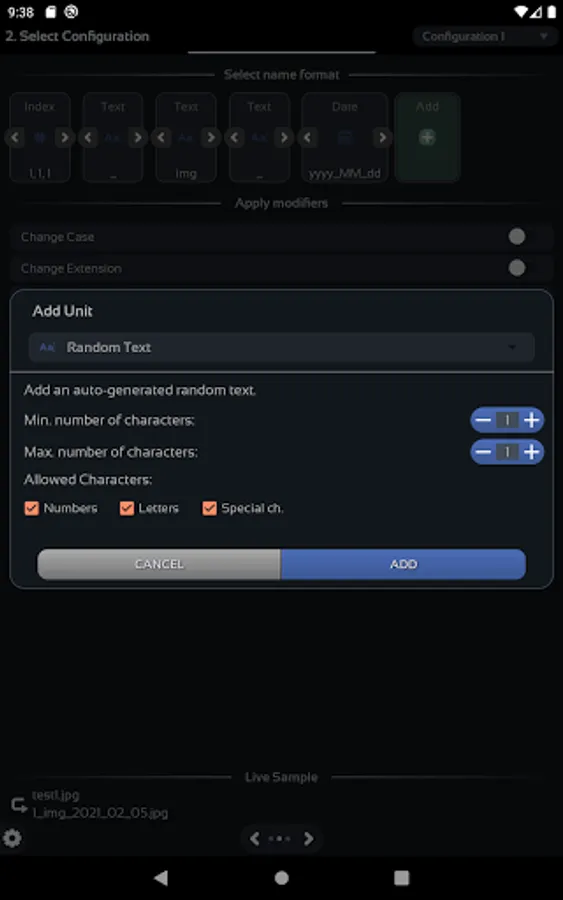Move the Index unit to the right
Viewport: 563px width, 900px height.
(64, 137)
